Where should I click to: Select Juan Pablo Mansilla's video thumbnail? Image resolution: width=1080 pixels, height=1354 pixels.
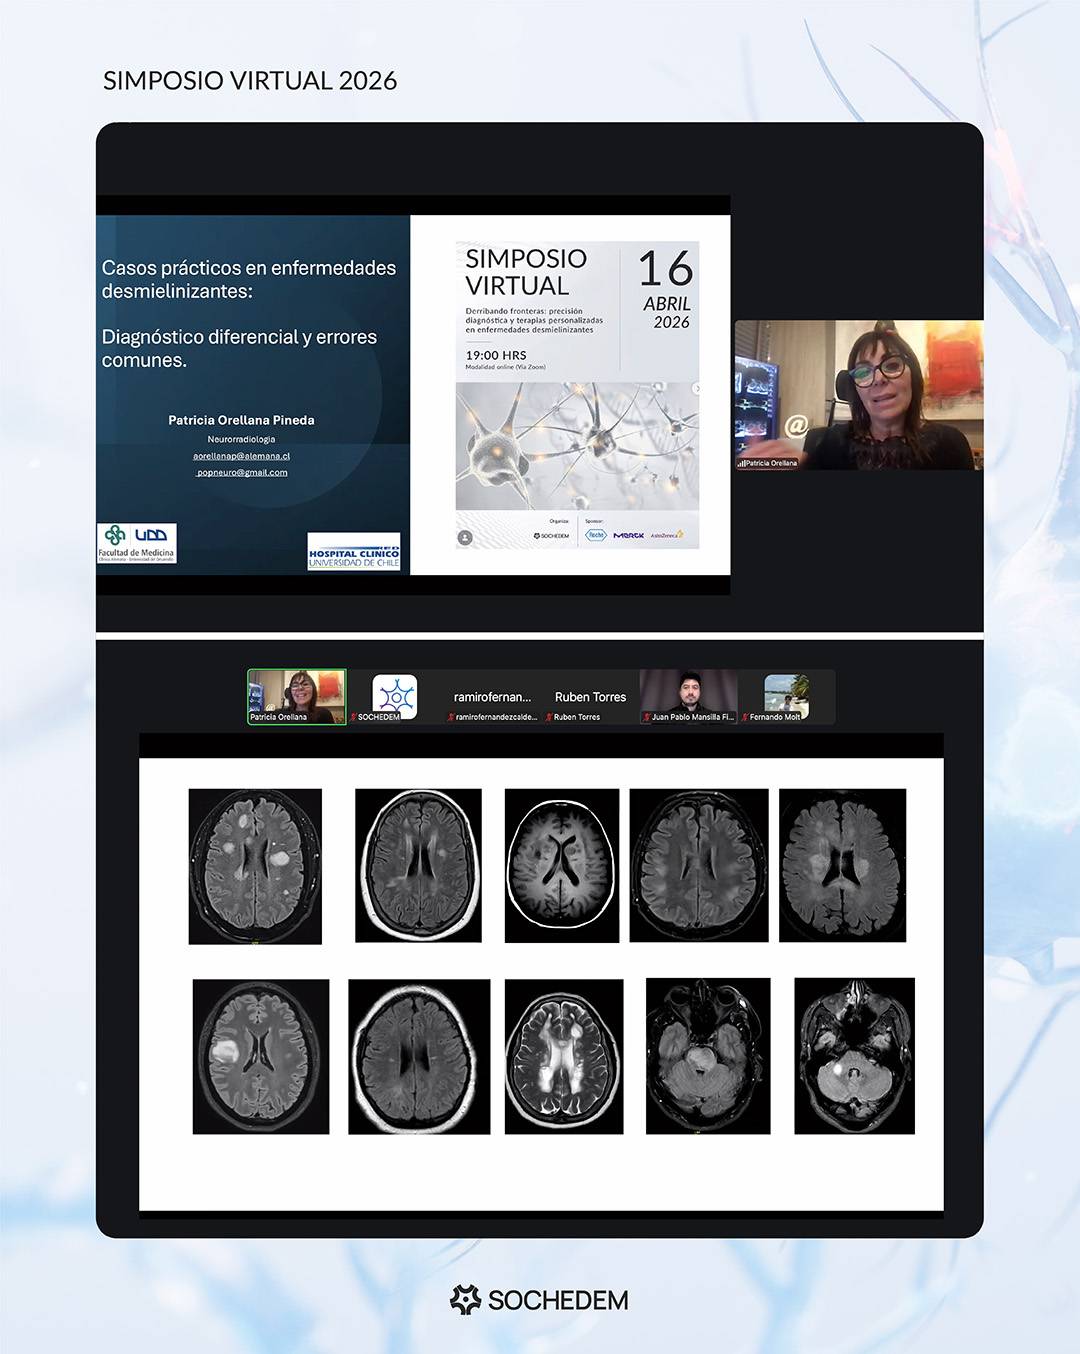688,694
